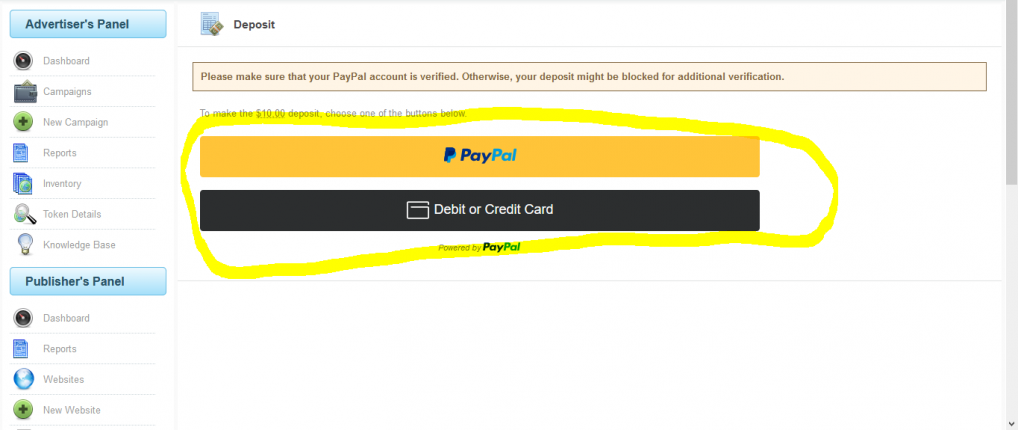The width and height of the screenshot is (1018, 430).
Task: Click the Publisher's Dashboard gauge icon
Action: pos(23,318)
